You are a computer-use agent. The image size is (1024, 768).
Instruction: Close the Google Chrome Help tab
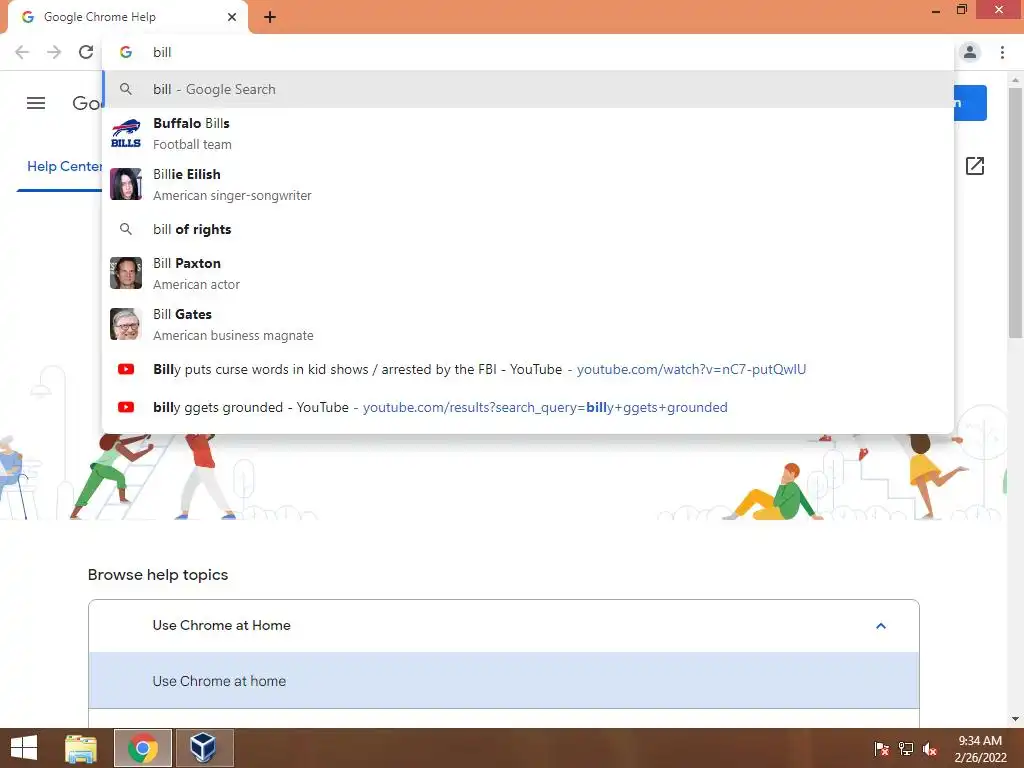[x=232, y=17]
